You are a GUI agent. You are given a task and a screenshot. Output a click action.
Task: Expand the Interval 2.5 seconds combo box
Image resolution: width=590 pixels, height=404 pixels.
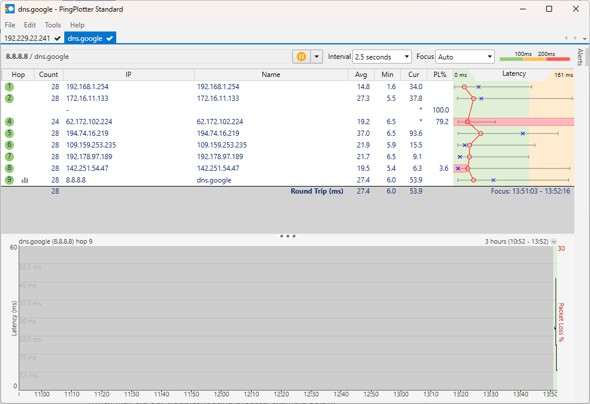pyautogui.click(x=382, y=57)
